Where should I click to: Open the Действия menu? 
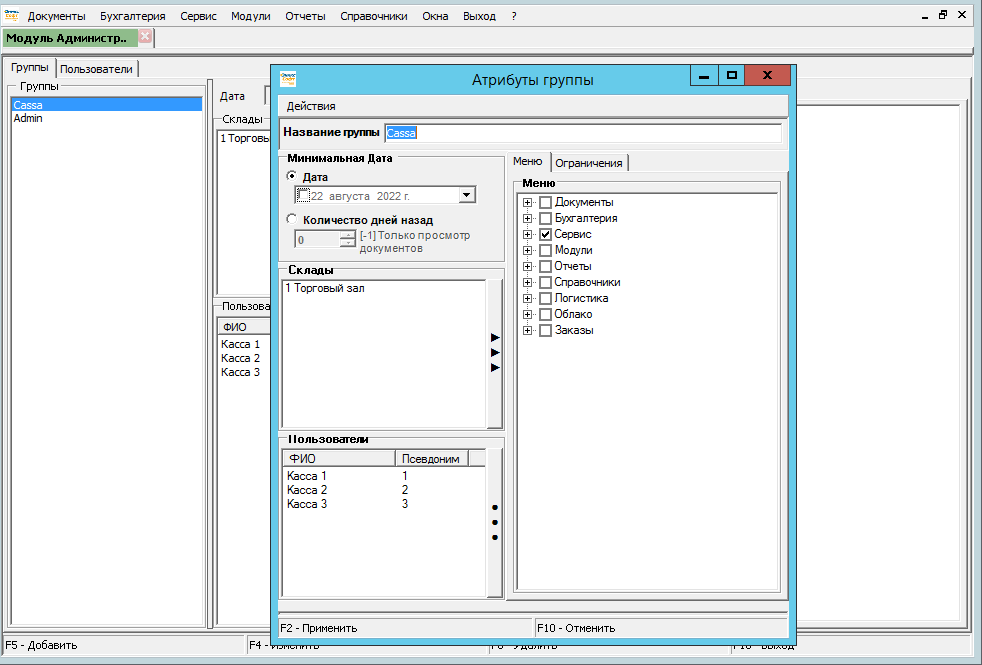[x=311, y=106]
